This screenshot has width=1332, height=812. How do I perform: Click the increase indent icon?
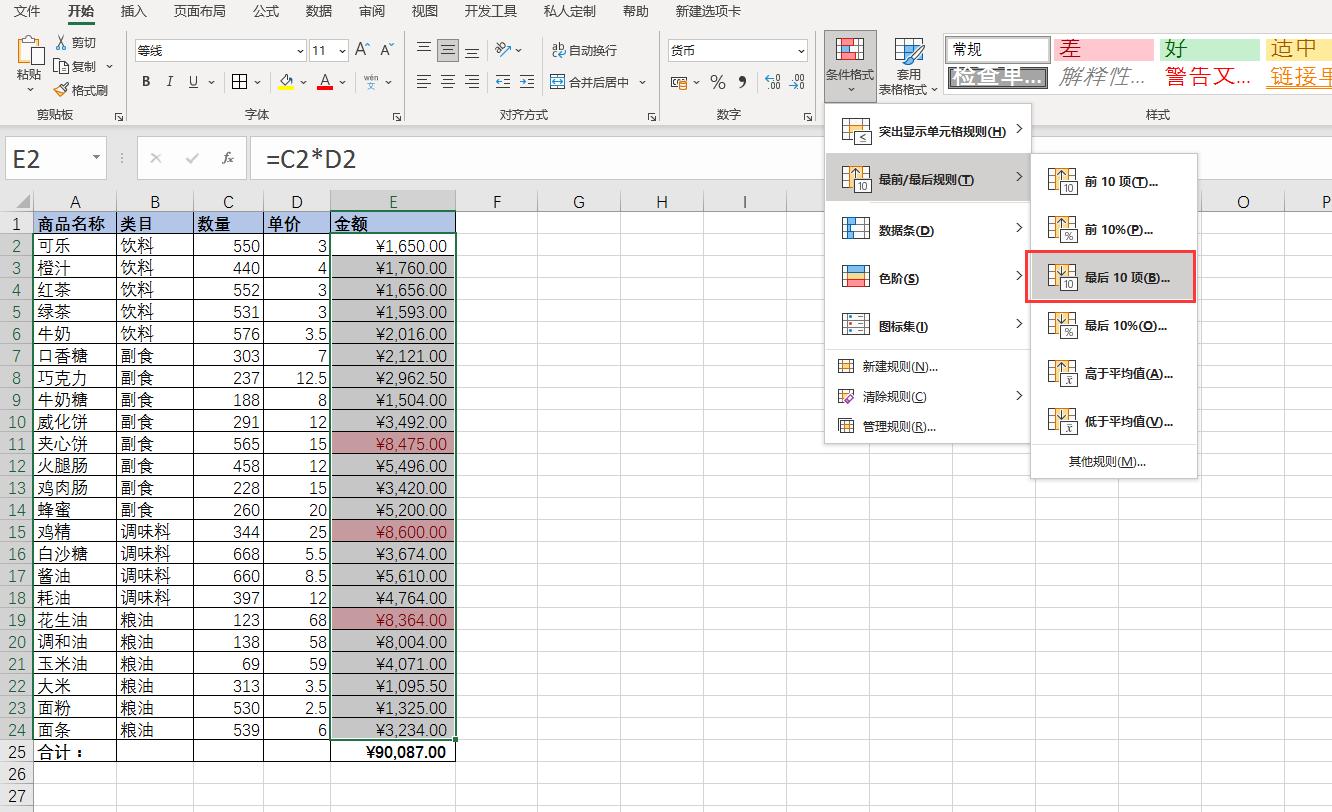pos(526,82)
